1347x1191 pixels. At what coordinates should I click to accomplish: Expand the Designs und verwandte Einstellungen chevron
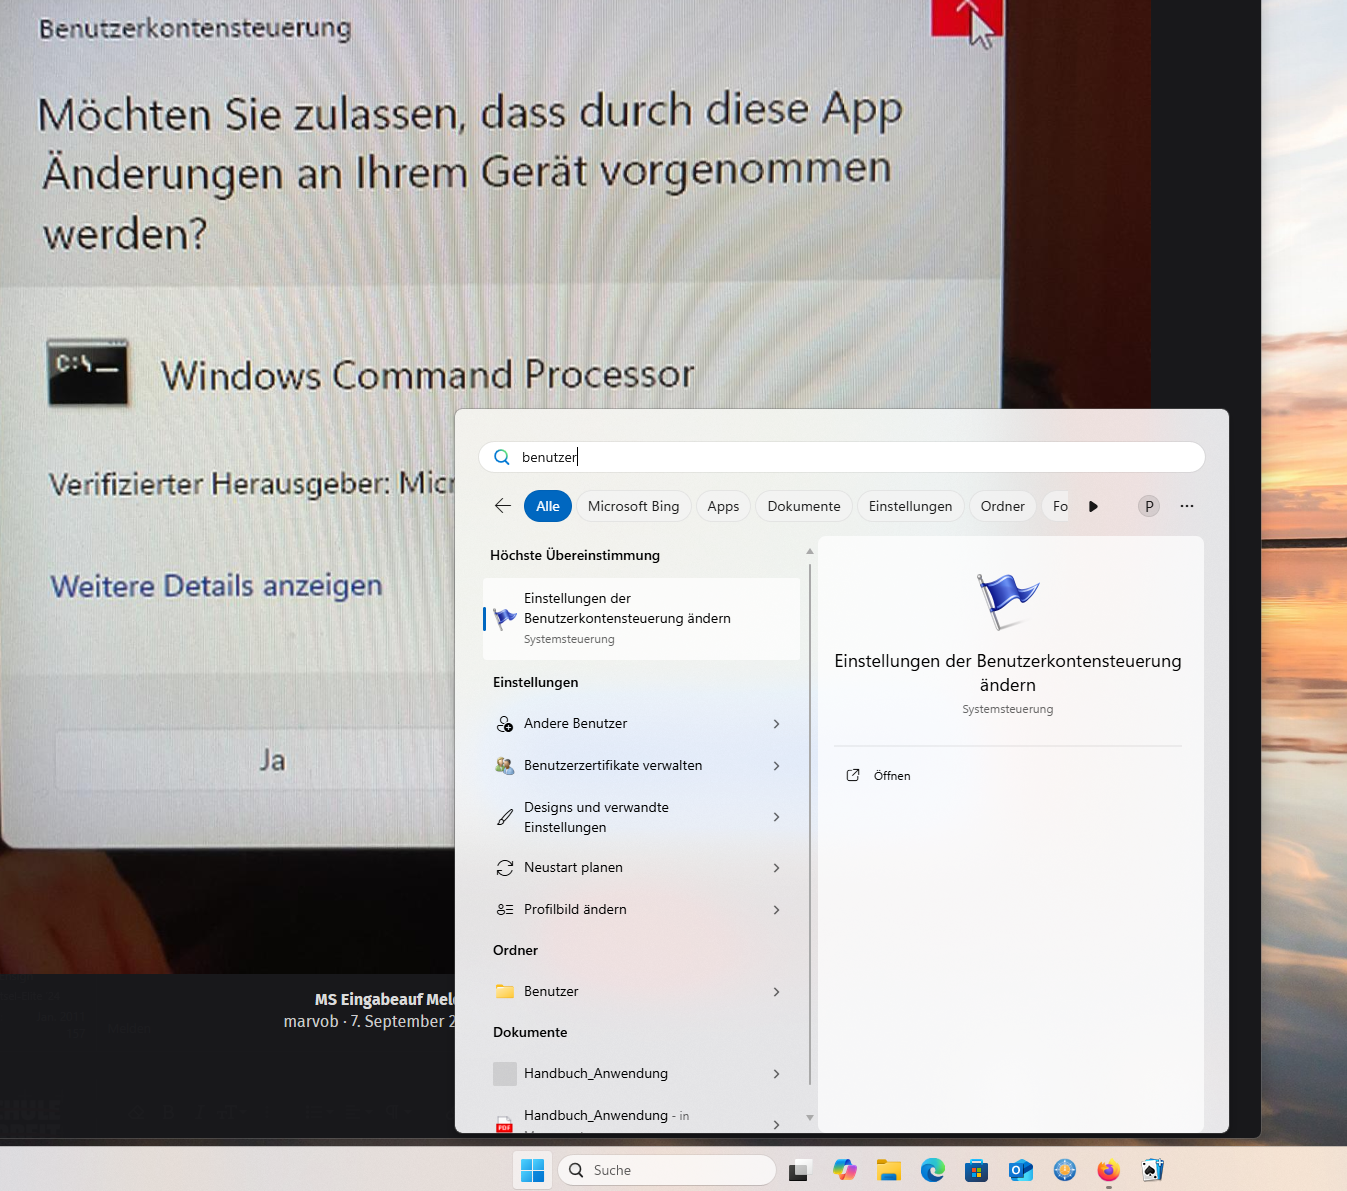[776, 817]
